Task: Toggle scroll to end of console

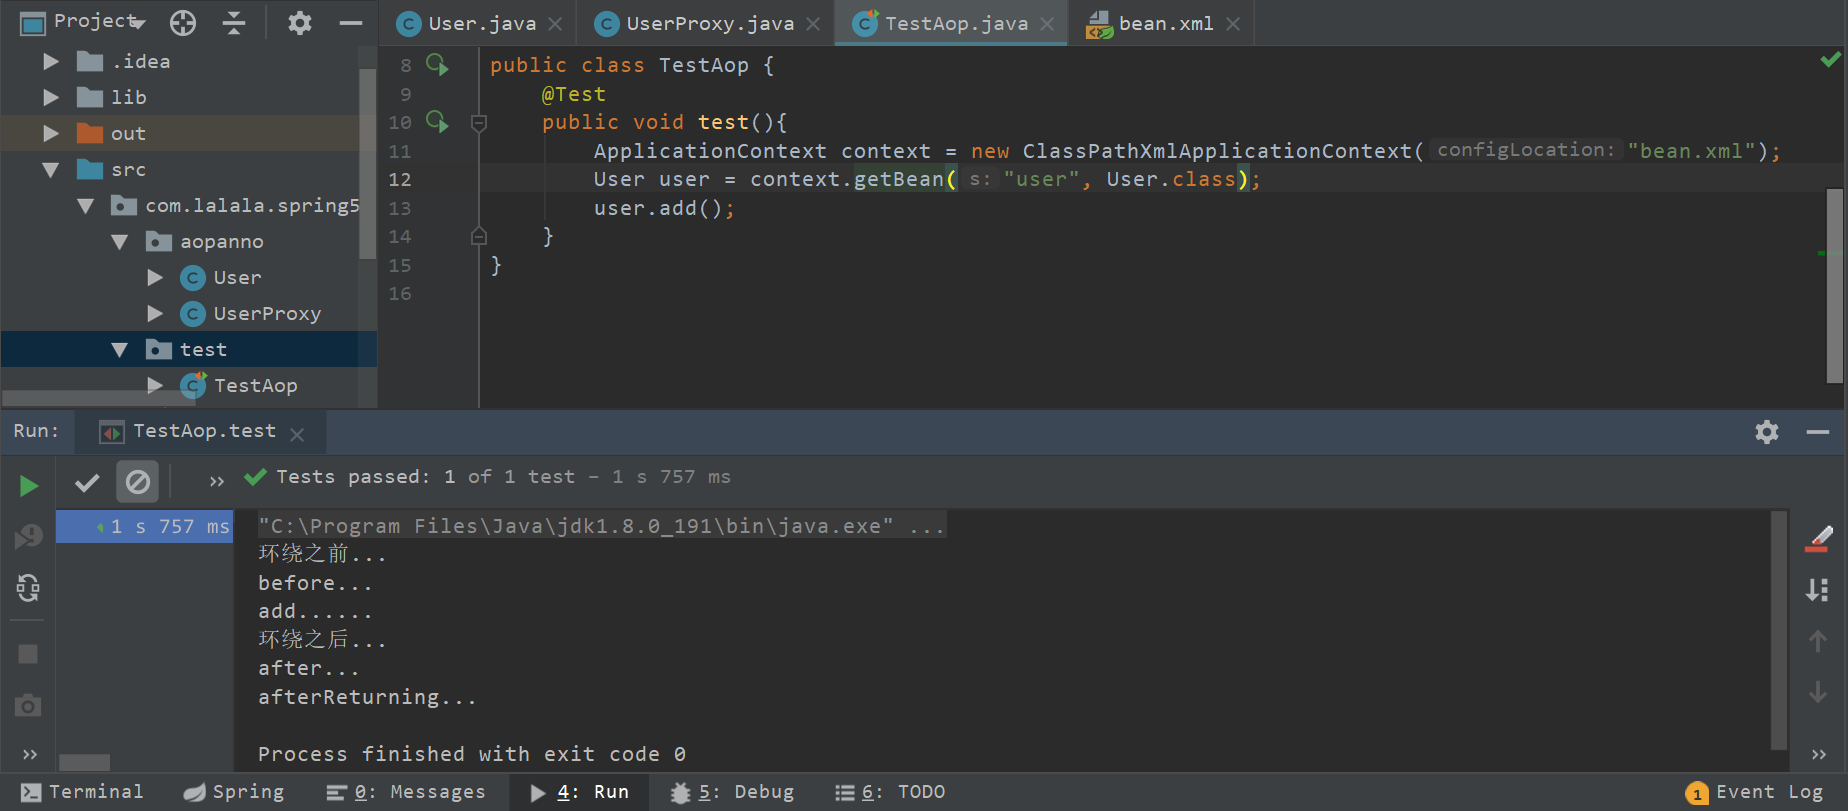Action: pyautogui.click(x=1818, y=590)
